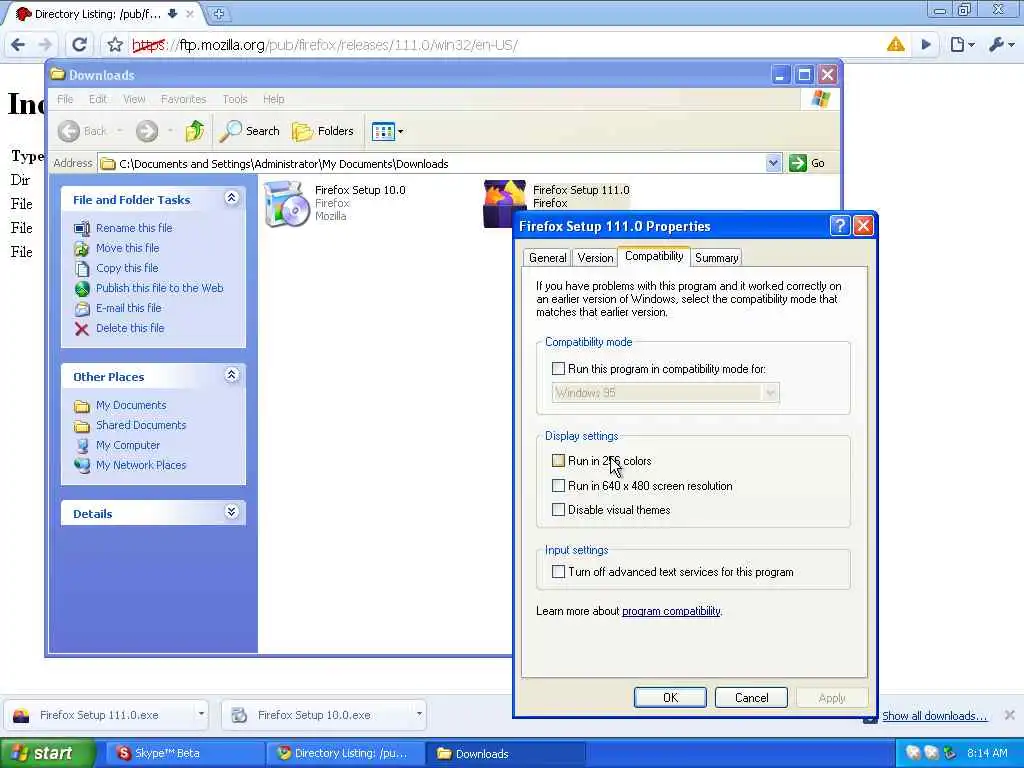The height and width of the screenshot is (768, 1024).
Task: Click Show all downloads link
Action: (934, 716)
